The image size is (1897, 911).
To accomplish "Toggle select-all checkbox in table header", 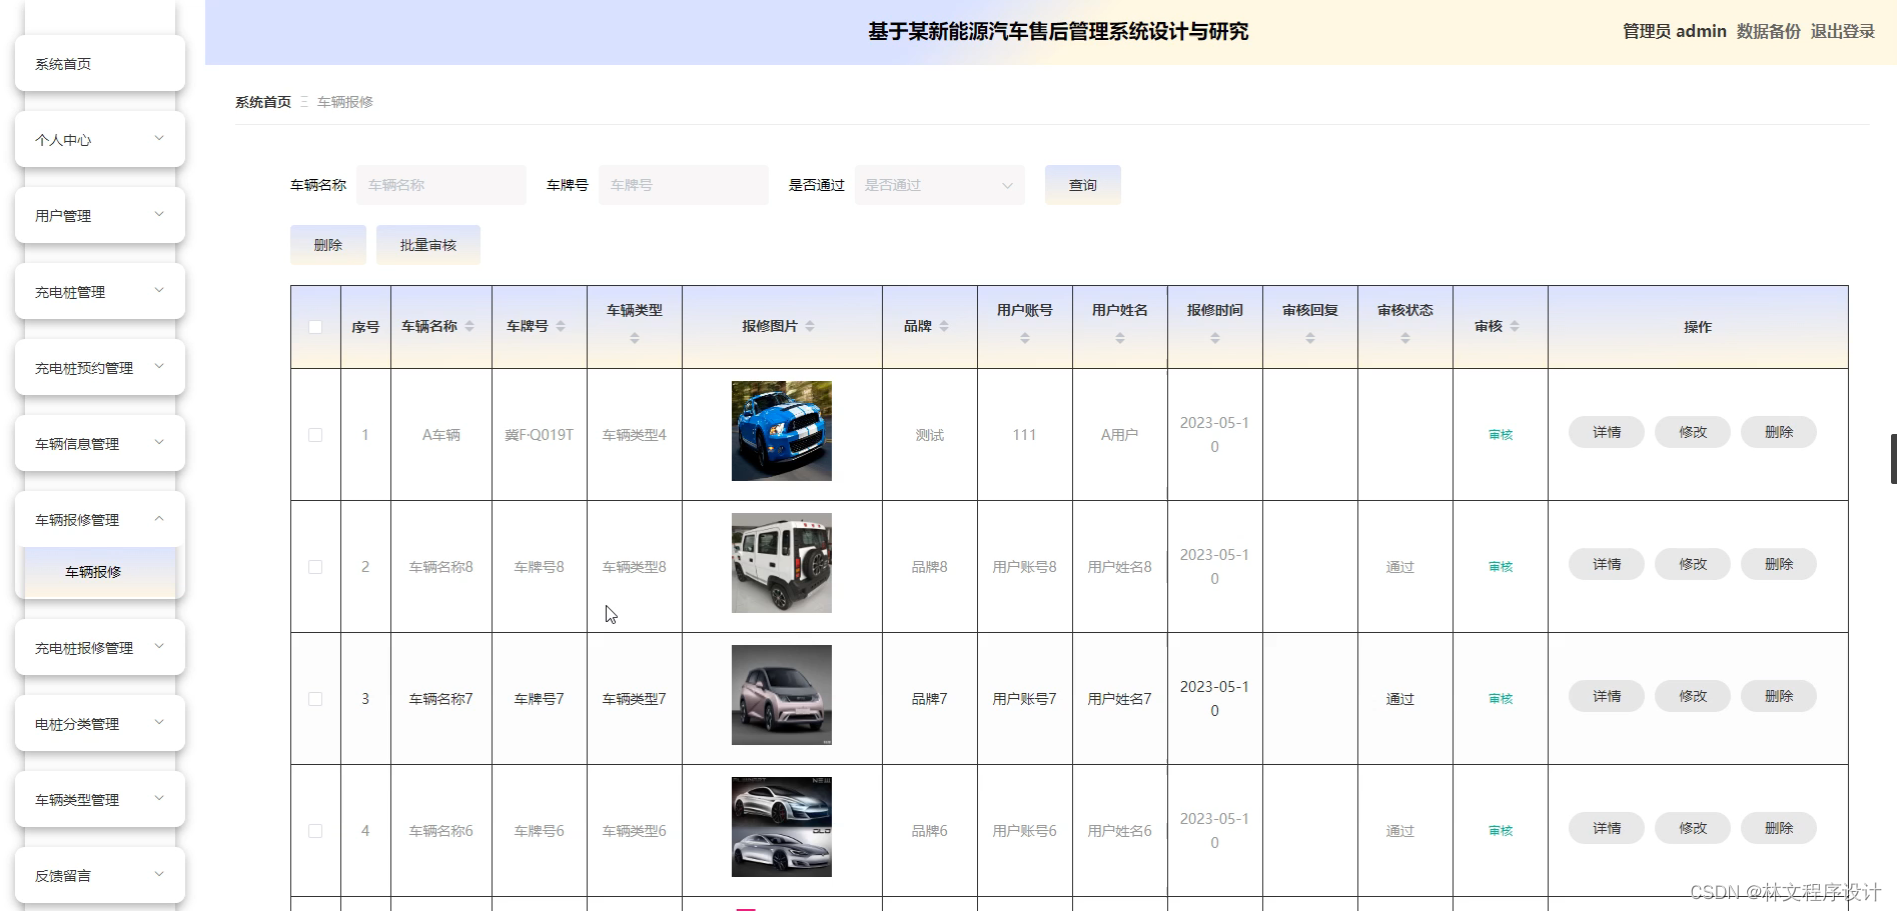I will click(315, 327).
